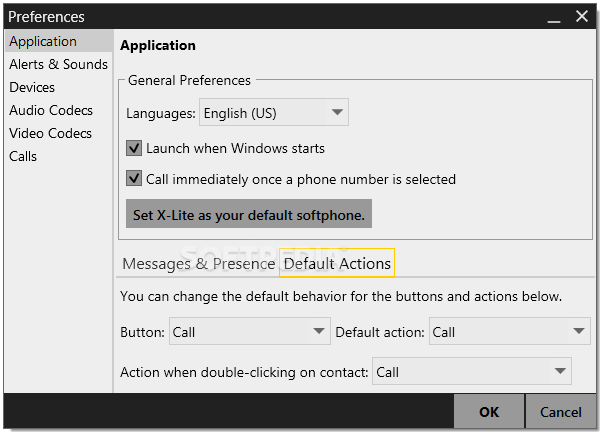Expand the Button dropdown set to Call

point(250,331)
